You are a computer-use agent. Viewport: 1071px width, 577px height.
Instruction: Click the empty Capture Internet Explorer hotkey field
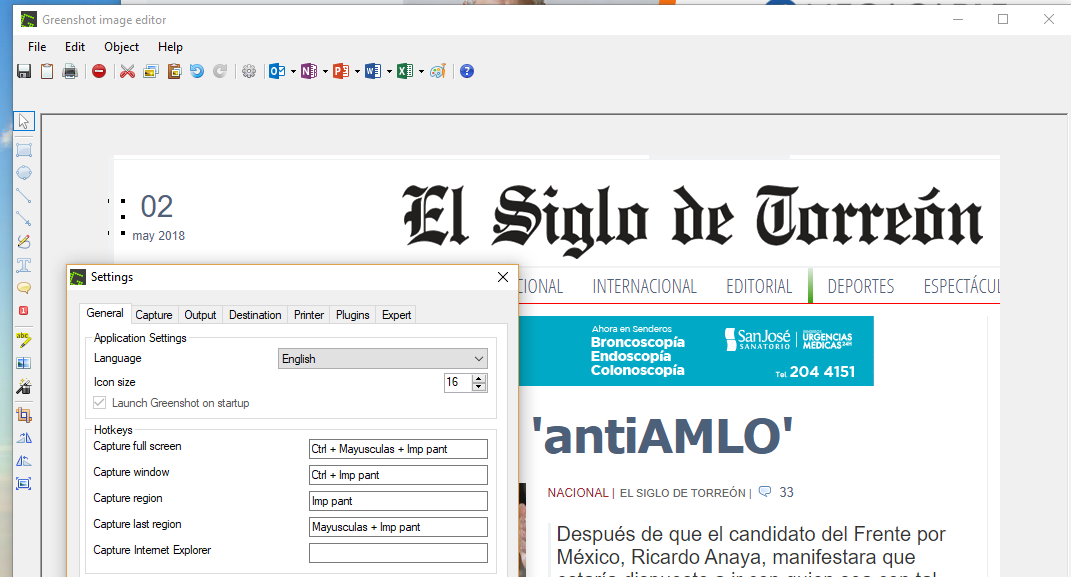[x=398, y=552]
